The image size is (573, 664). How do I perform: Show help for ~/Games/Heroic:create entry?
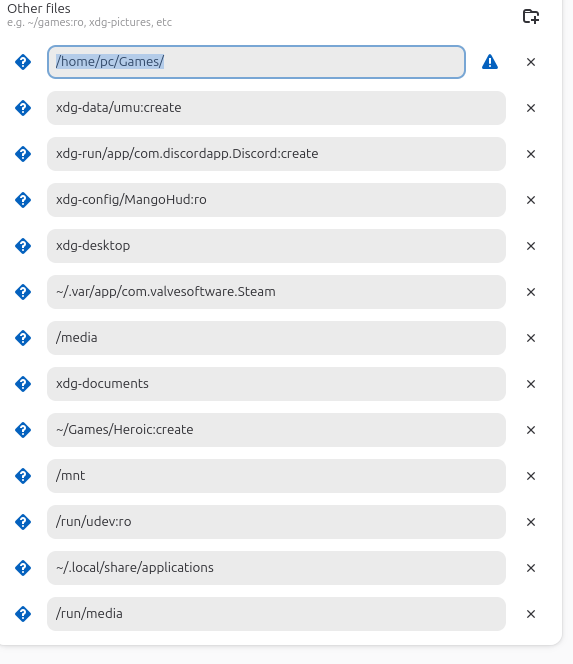(x=23, y=430)
